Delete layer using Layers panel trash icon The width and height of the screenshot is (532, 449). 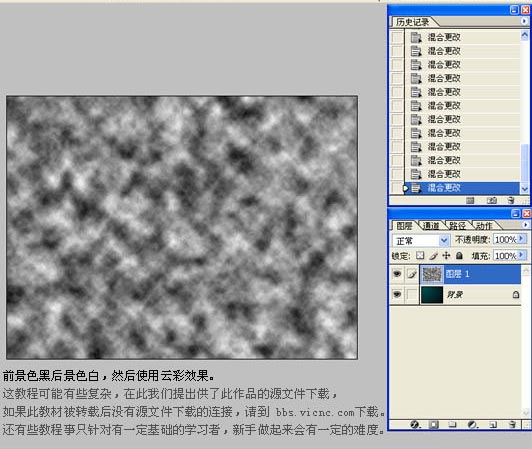[512, 424]
